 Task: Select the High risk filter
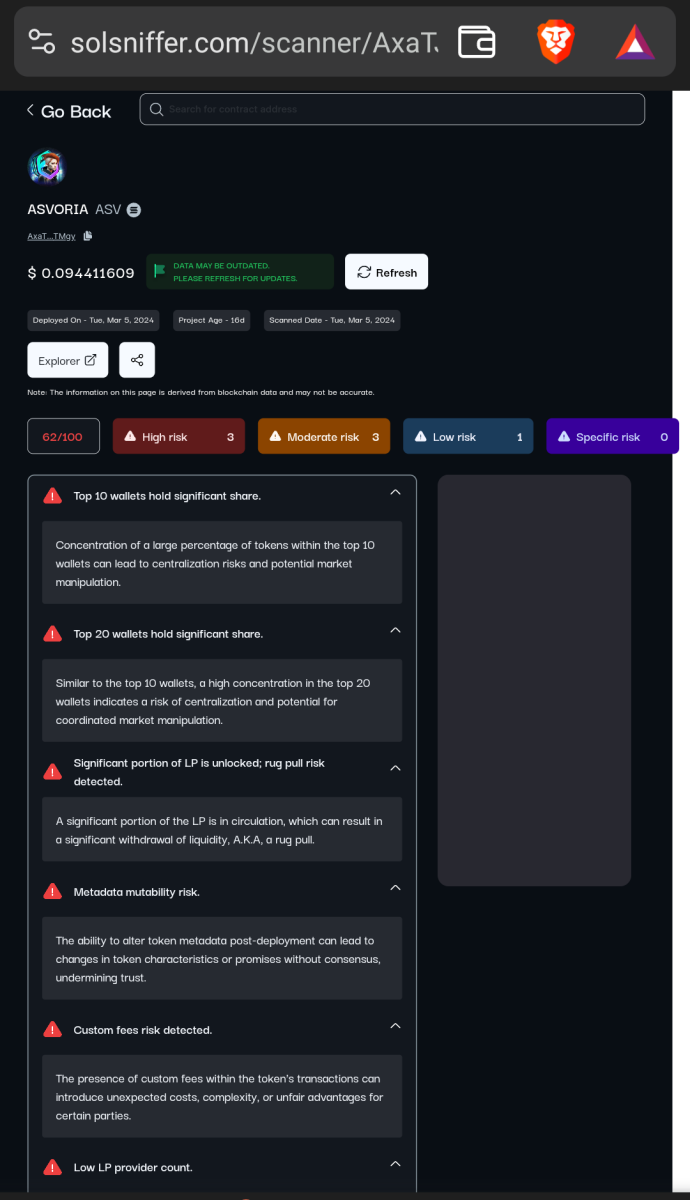(x=178, y=436)
